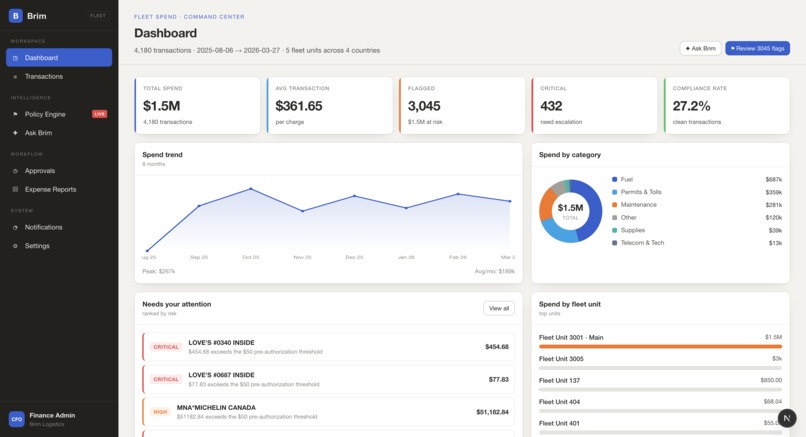Click the $77.83 amount
The image size is (806, 437).
(499, 379)
